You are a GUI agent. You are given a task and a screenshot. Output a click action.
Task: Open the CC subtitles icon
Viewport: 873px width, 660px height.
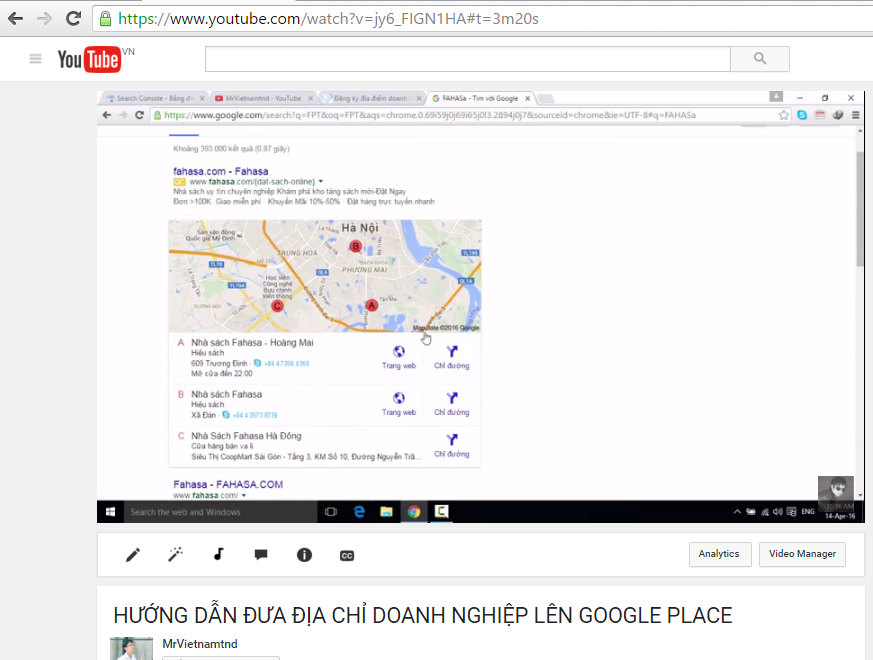(347, 555)
